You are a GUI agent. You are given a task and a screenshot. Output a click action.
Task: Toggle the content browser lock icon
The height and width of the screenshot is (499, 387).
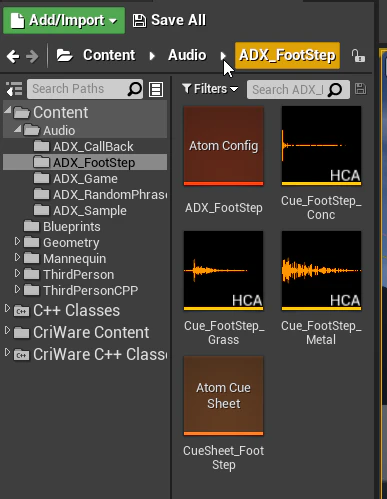pos(358,56)
